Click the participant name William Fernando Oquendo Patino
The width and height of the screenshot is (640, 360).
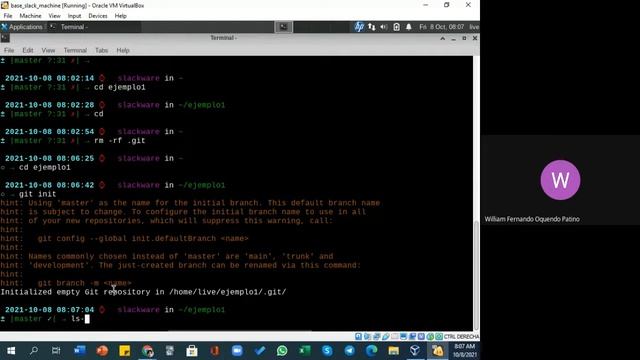532,219
